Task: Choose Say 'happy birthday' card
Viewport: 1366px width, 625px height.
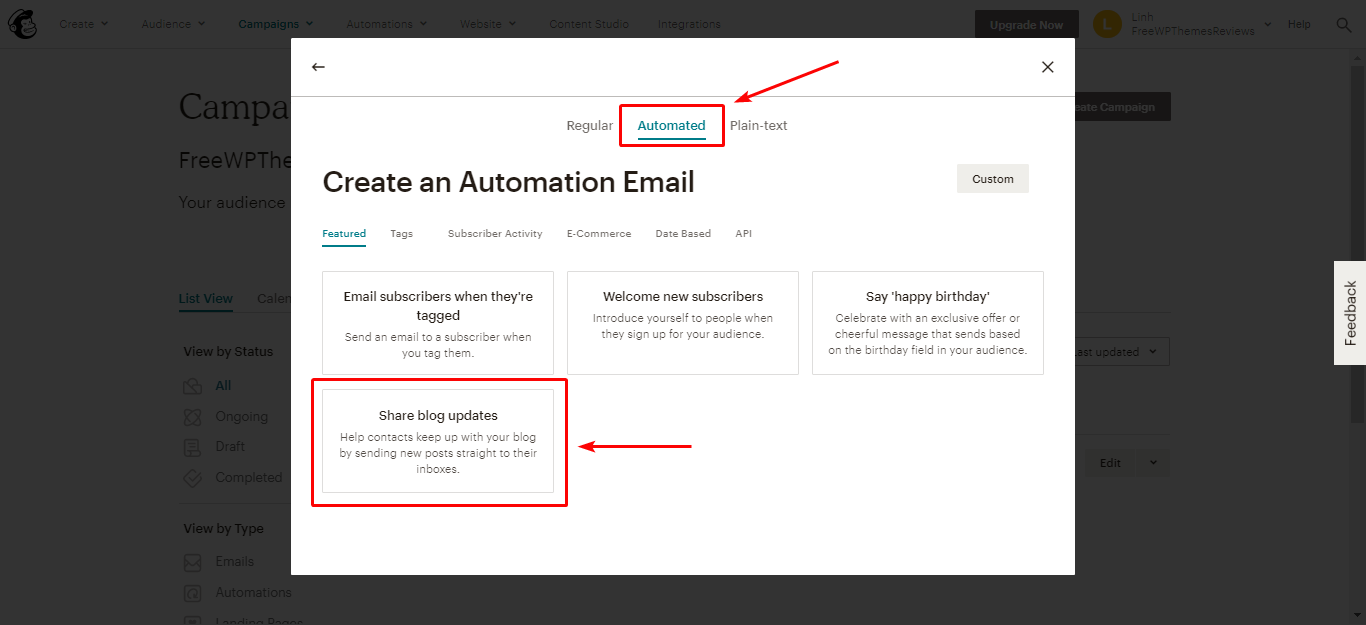Action: click(x=928, y=323)
